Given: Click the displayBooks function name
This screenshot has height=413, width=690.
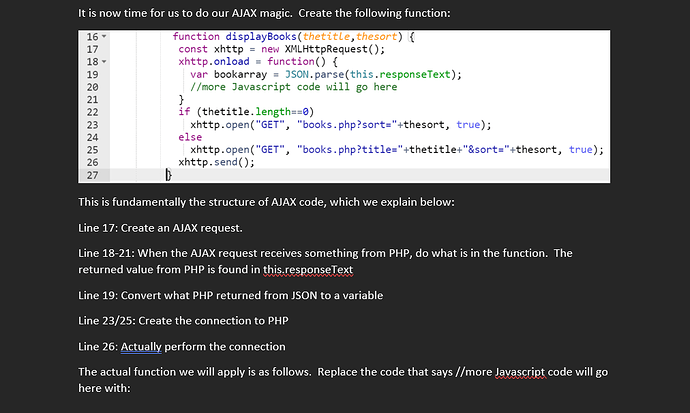Looking at the screenshot, I should (261, 37).
